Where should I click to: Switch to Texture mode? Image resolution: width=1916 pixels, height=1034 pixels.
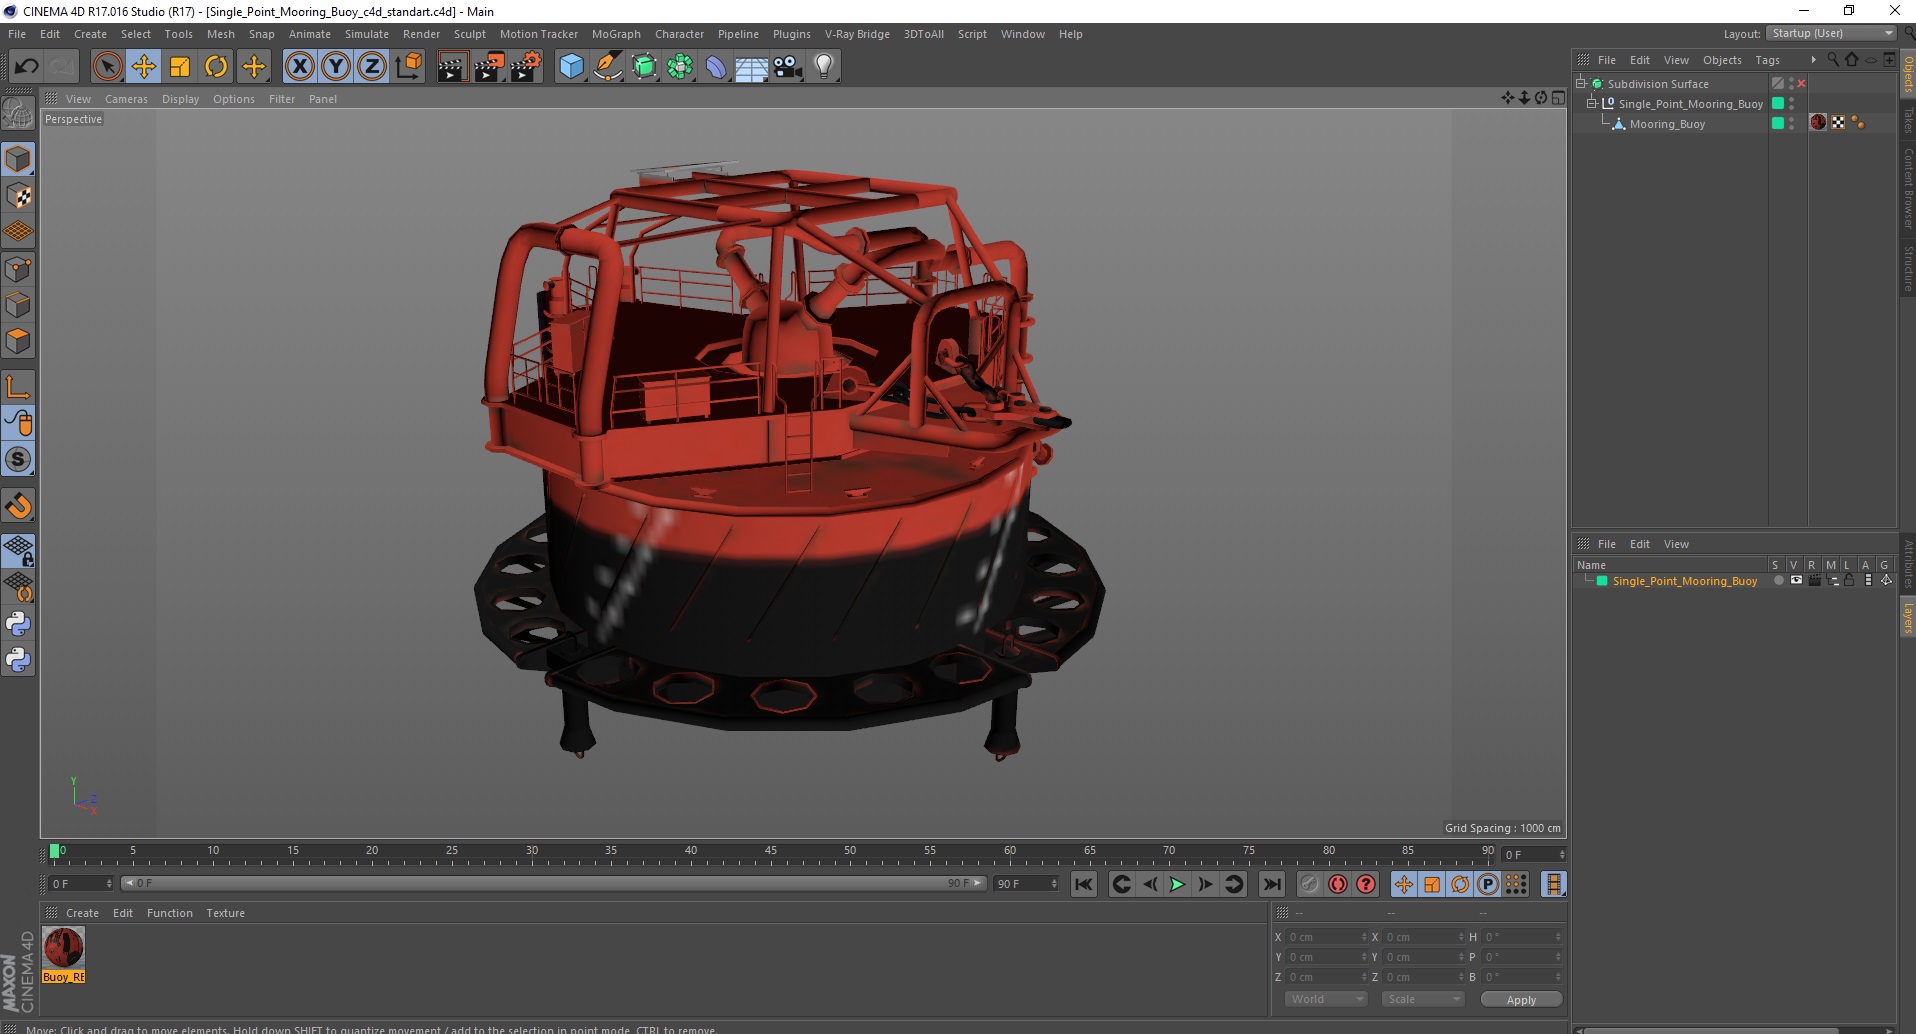[18, 196]
